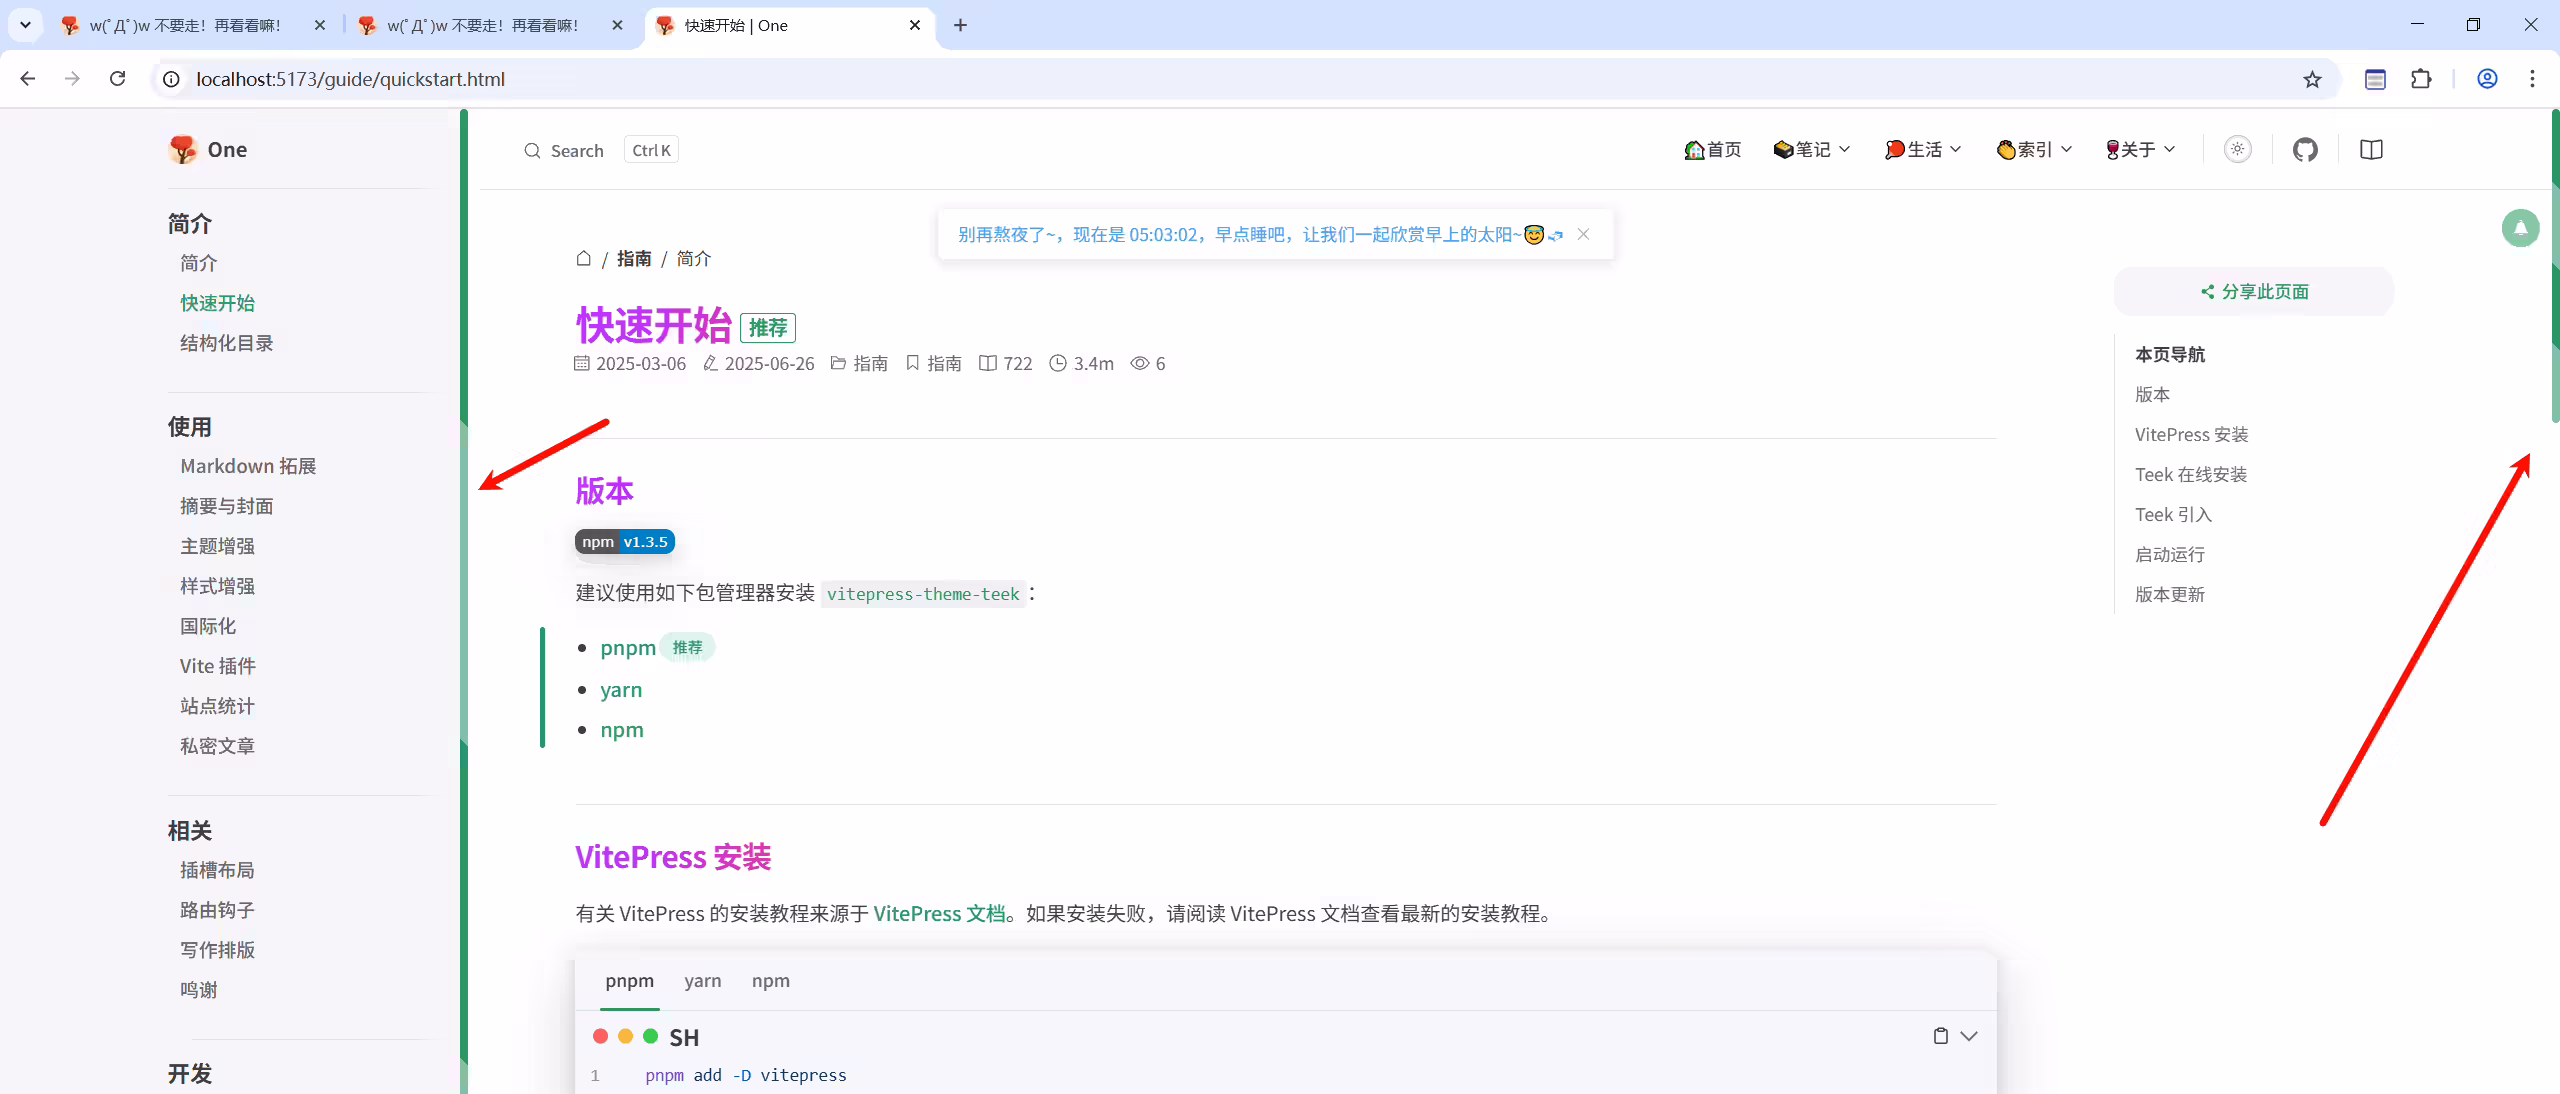Jump to 版本 in page outline
Viewport: 2560px width, 1094px height.
(x=2152, y=395)
